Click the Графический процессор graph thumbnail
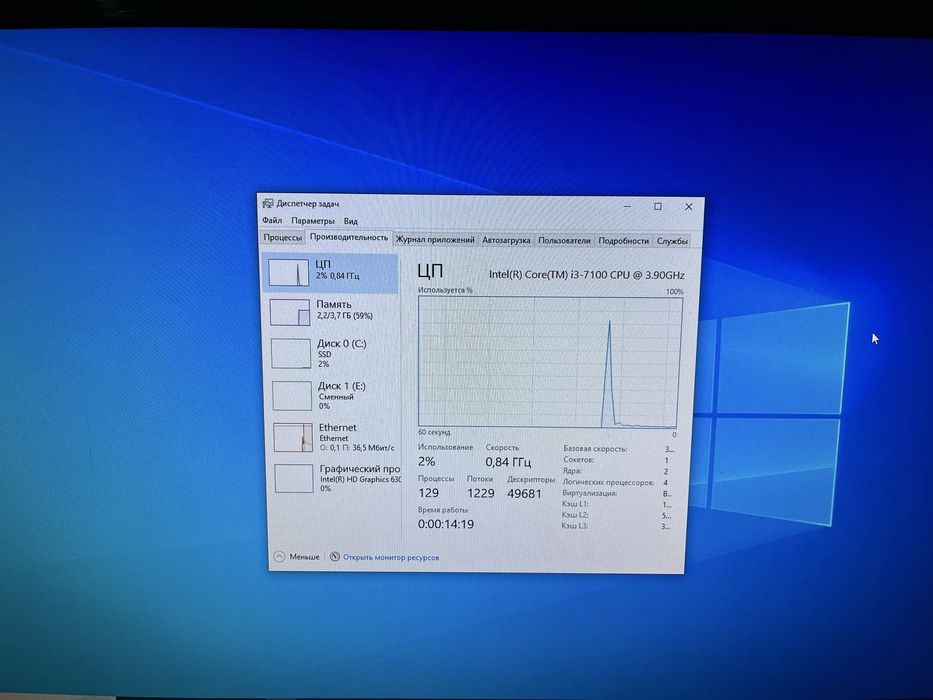This screenshot has width=933, height=700. point(294,478)
